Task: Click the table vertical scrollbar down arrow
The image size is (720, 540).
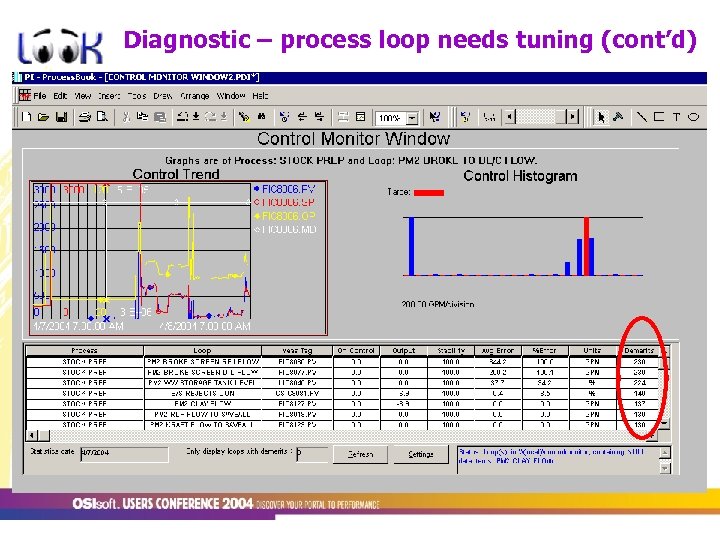Action: [x=664, y=423]
